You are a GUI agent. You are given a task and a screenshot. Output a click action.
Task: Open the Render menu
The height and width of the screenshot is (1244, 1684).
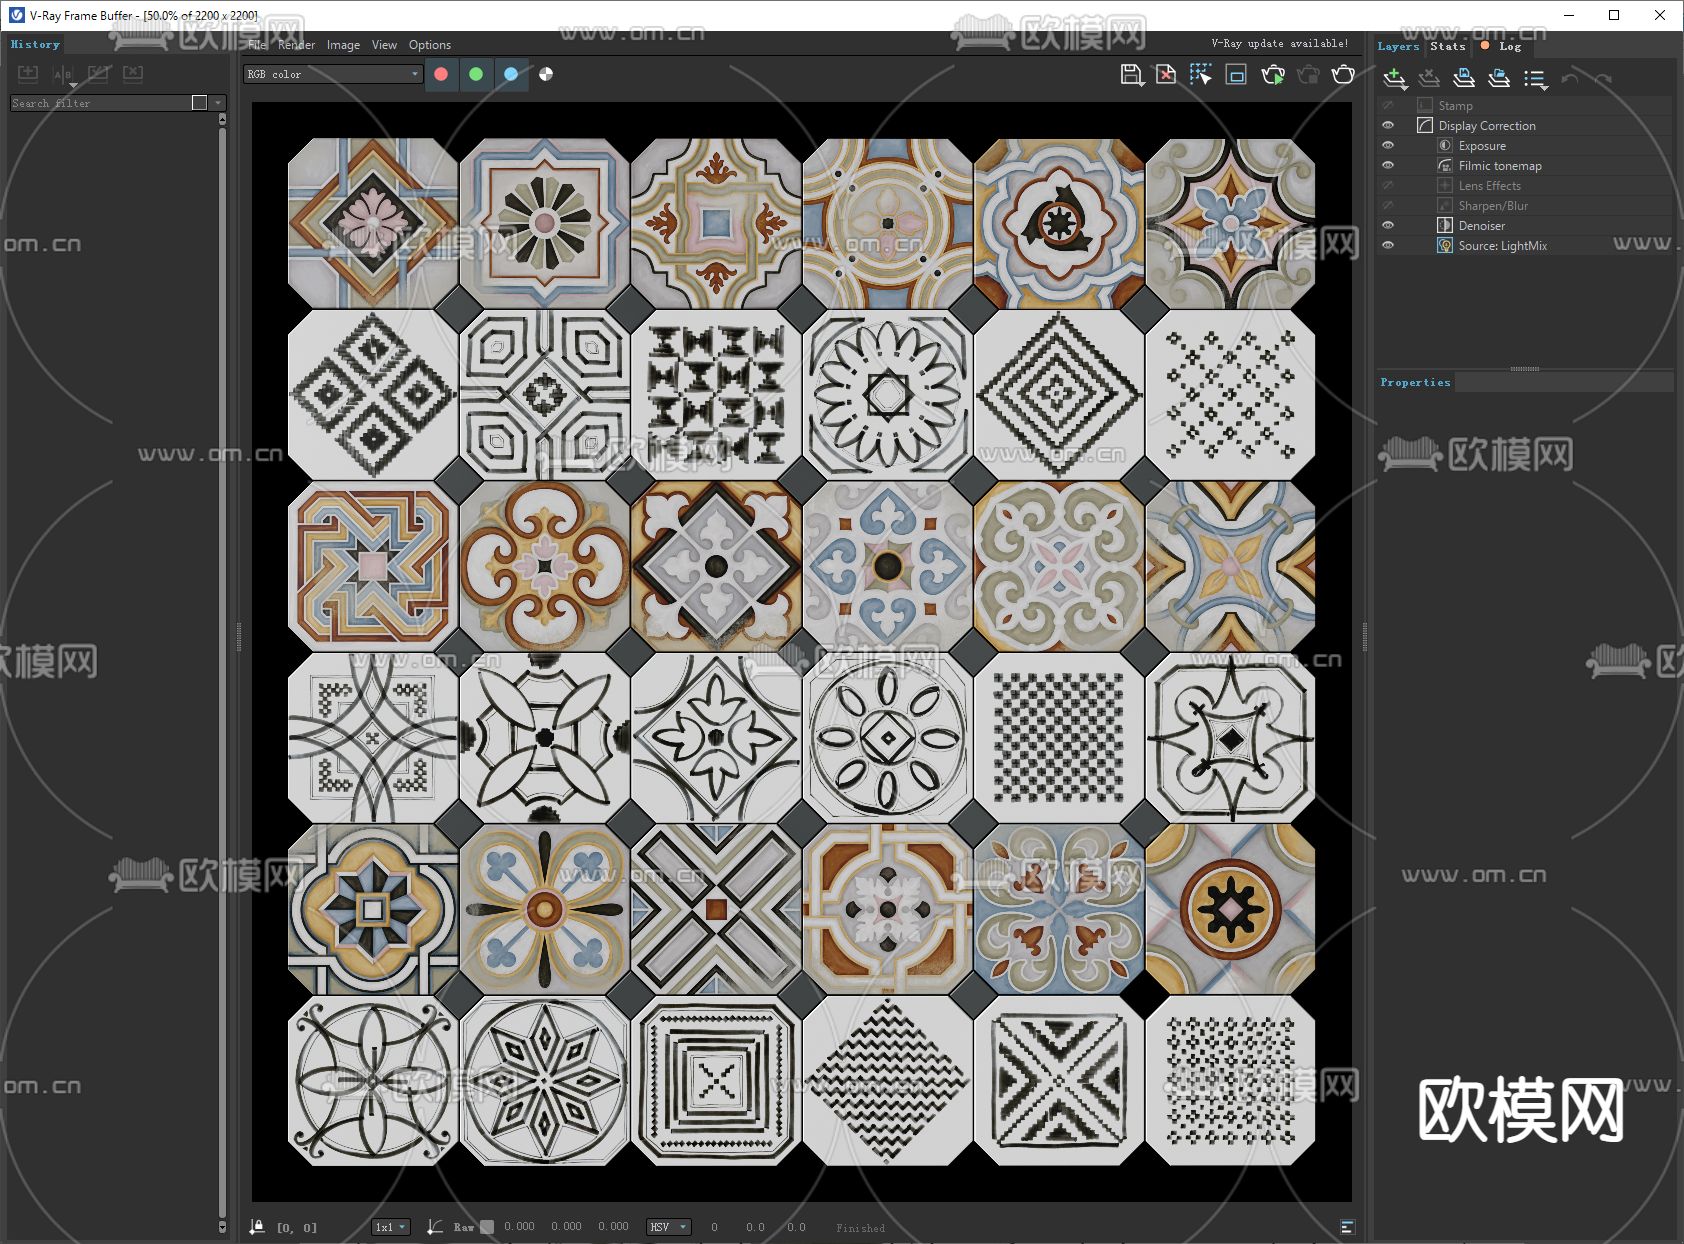point(296,45)
